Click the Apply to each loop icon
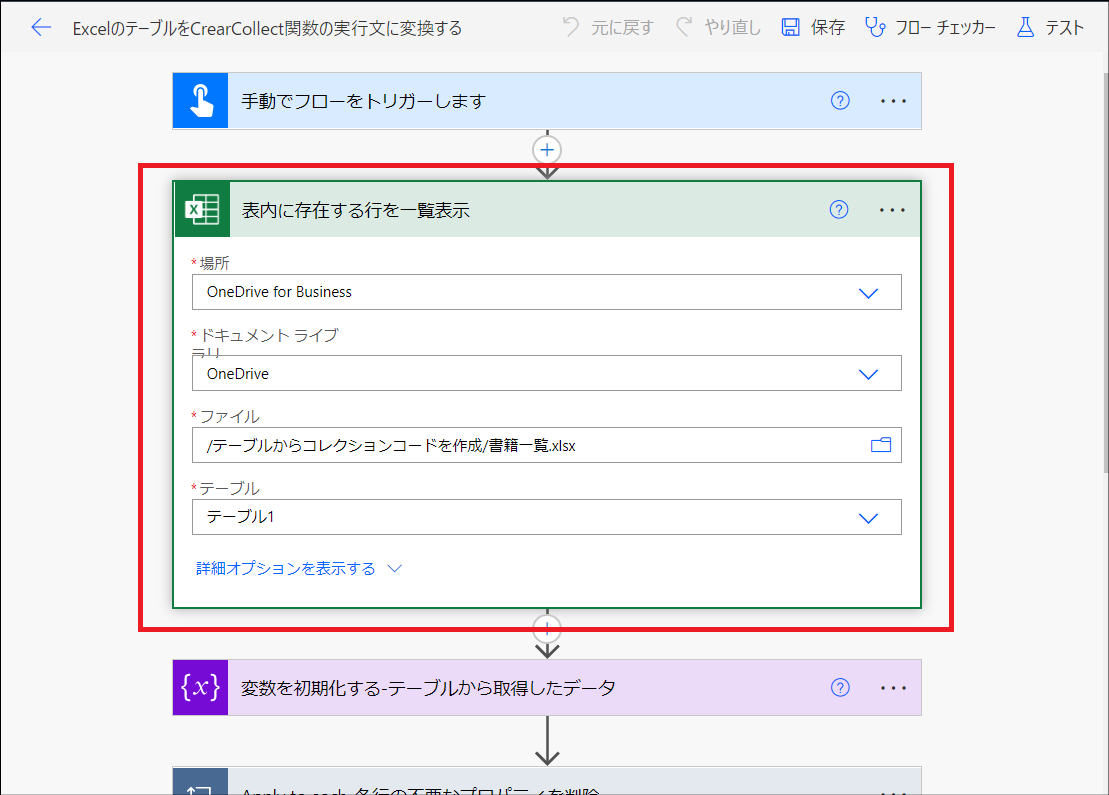 pos(201,782)
